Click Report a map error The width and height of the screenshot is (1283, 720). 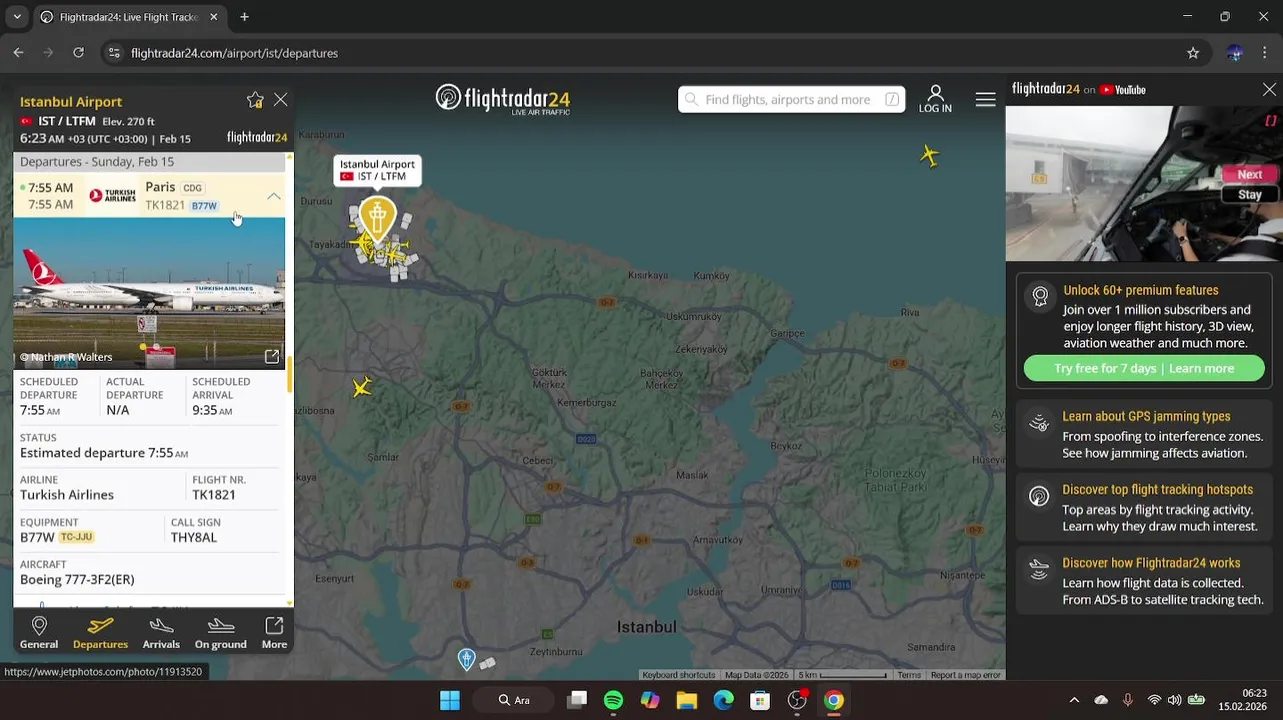click(965, 675)
